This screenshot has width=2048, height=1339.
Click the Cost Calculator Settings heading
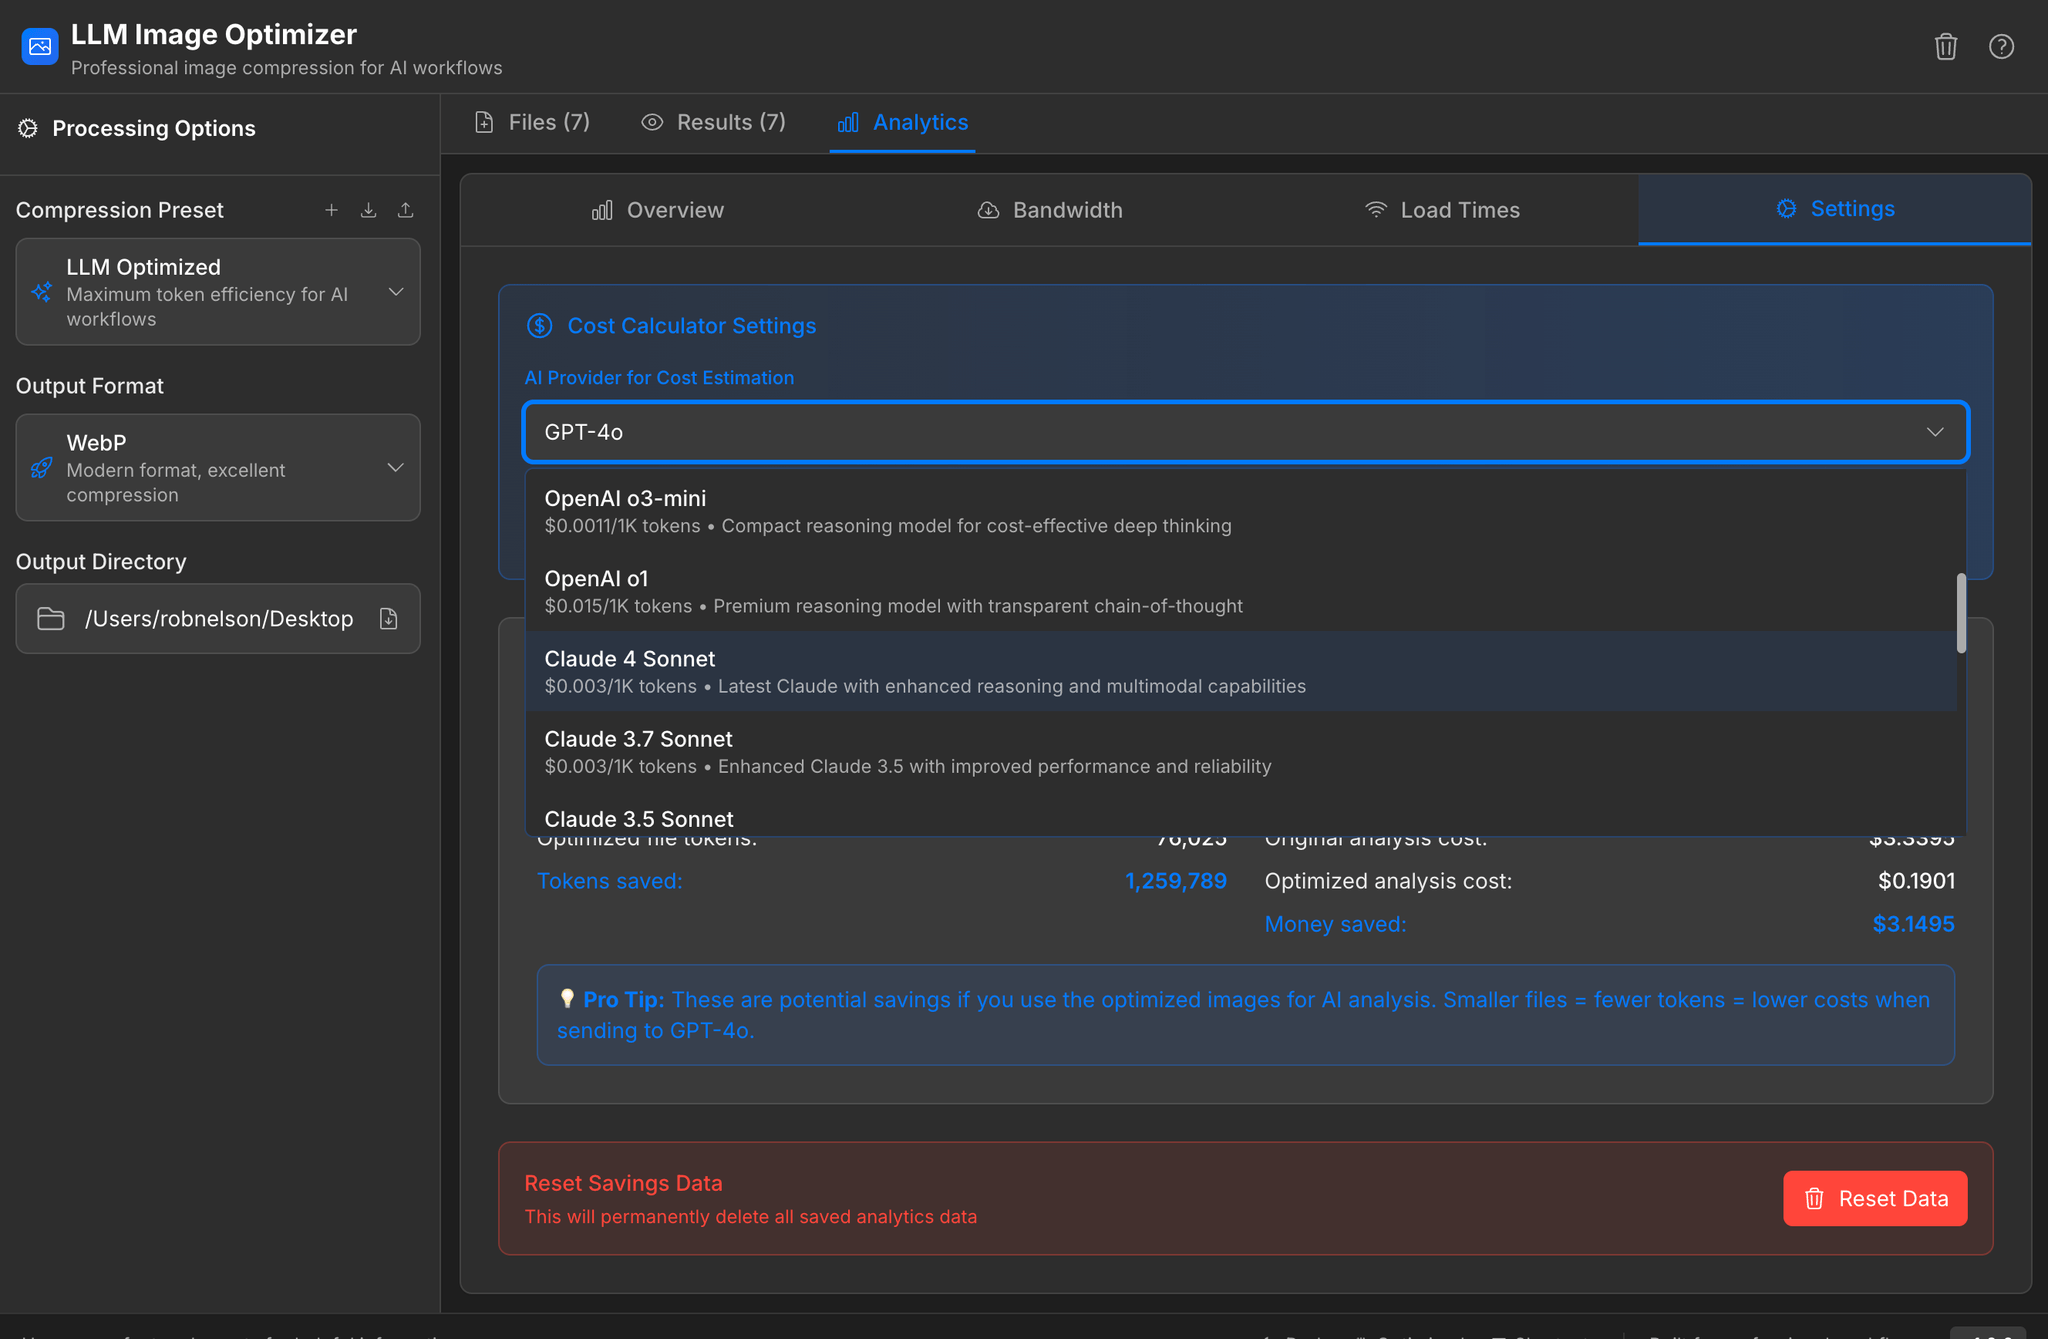coord(691,326)
